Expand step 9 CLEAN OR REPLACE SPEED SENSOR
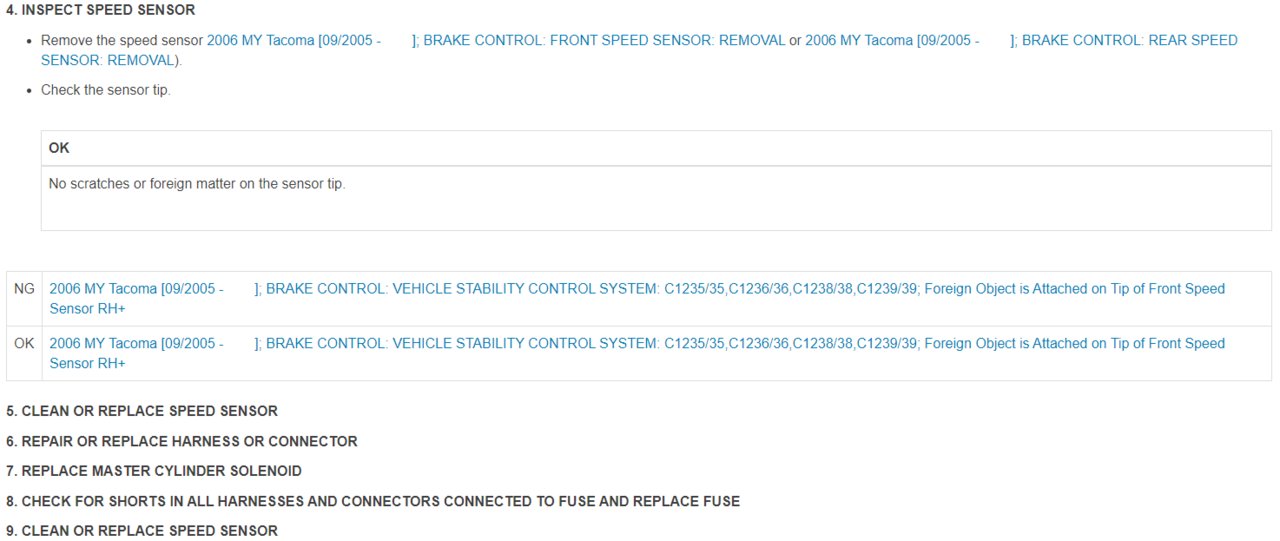 142,531
